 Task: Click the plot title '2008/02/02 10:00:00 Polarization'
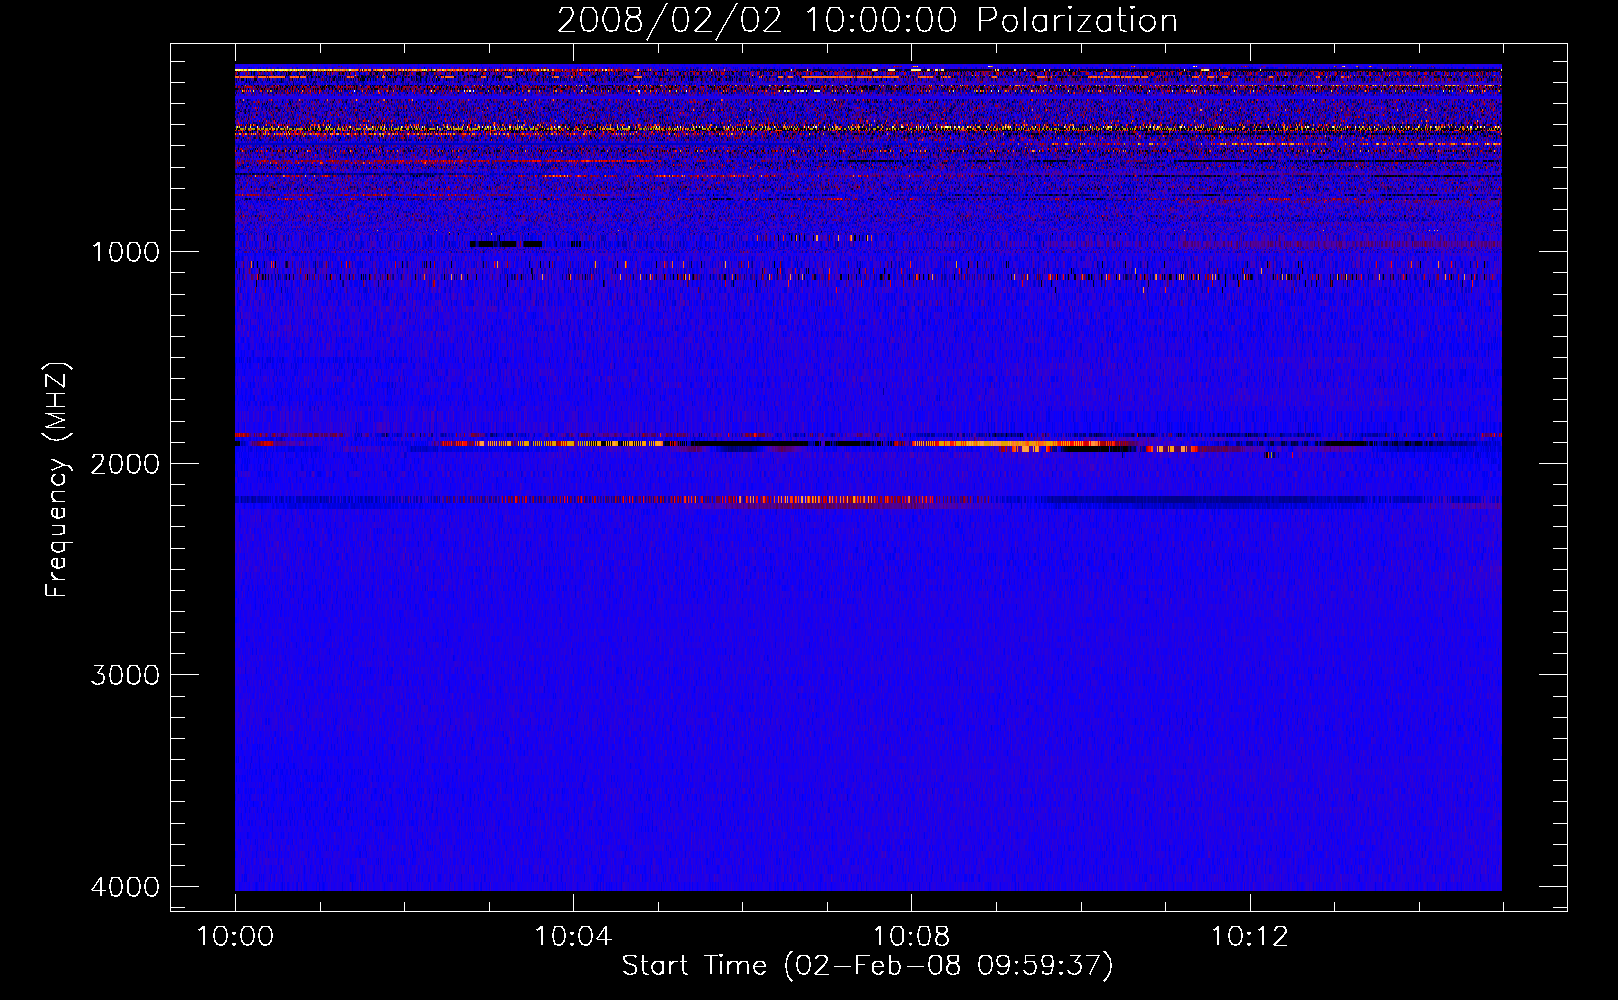(x=867, y=20)
